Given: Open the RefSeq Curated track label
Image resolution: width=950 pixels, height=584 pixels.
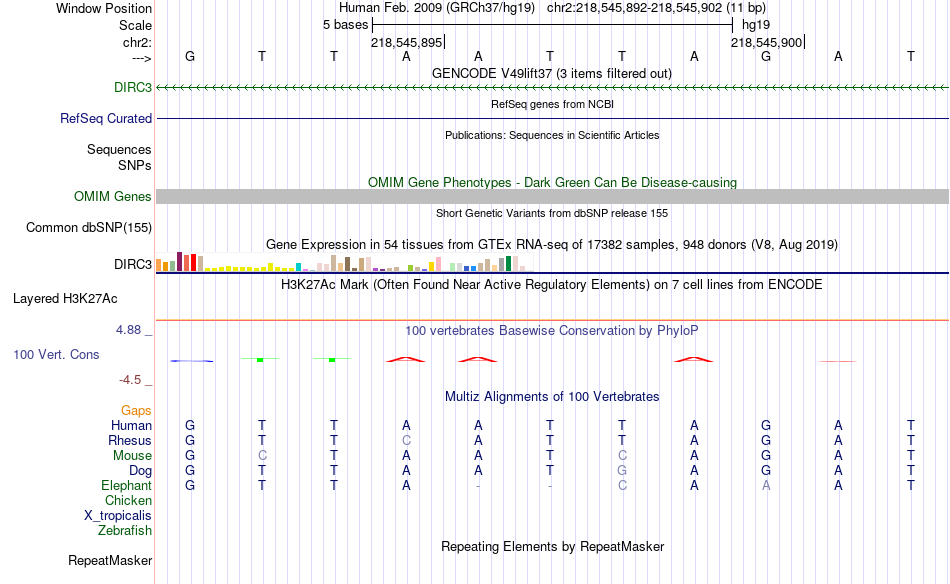Looking at the screenshot, I should [106, 118].
